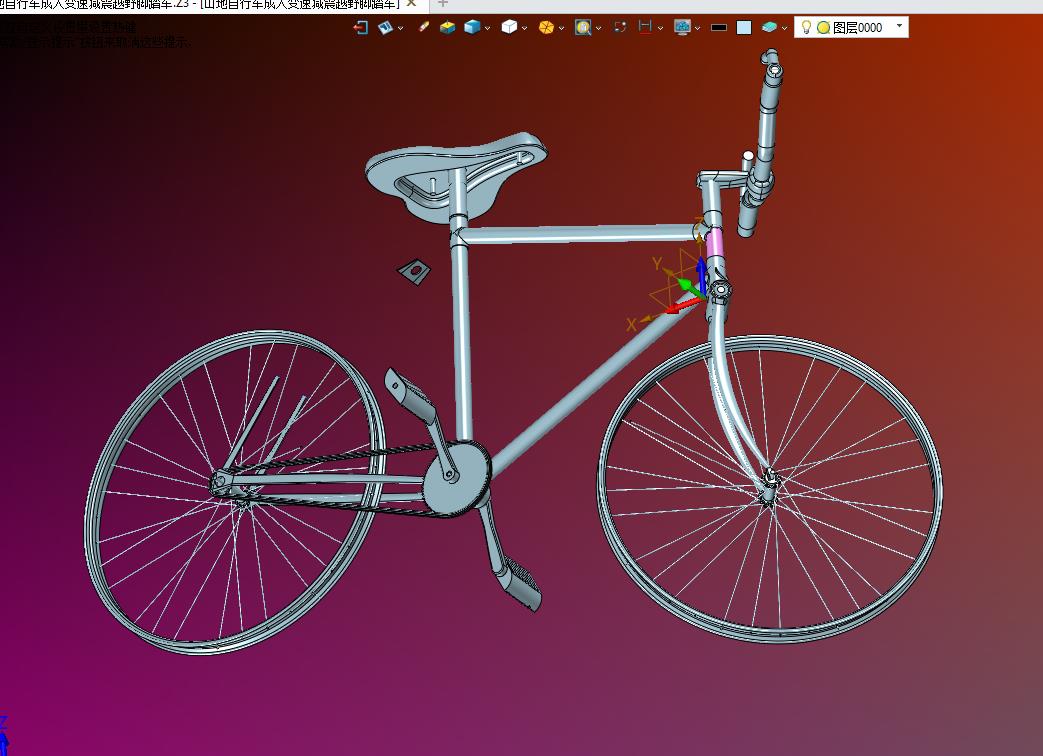1043x756 pixels.
Task: Select the blue shaded cube display icon
Action: [x=472, y=27]
